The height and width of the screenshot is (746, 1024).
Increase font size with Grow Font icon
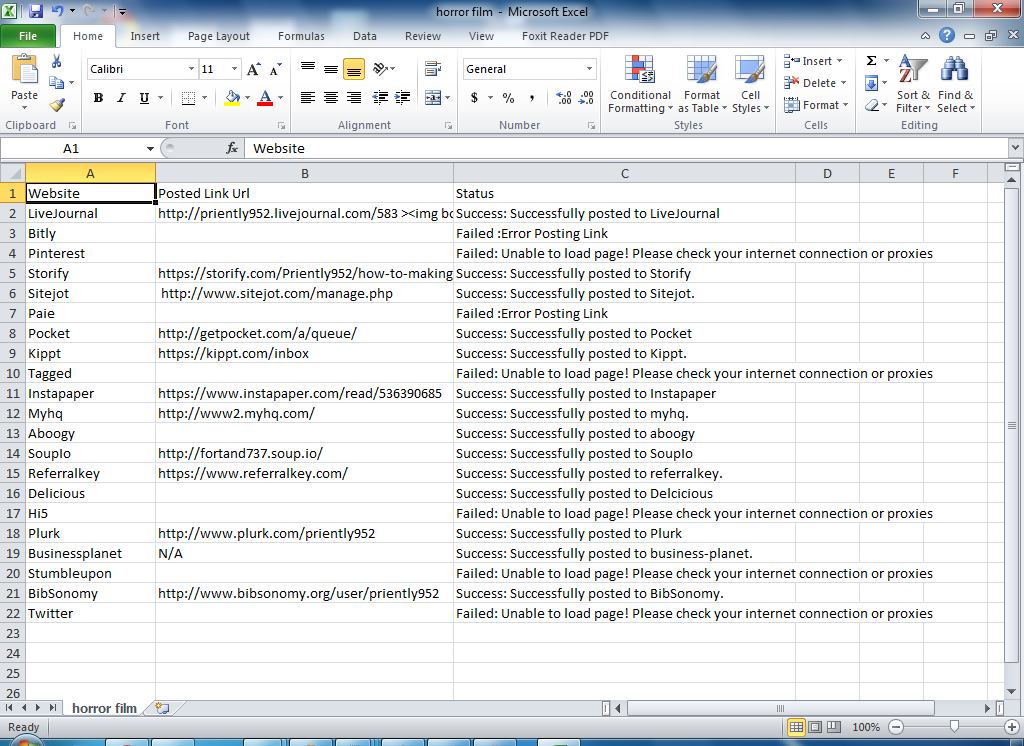pyautogui.click(x=253, y=69)
